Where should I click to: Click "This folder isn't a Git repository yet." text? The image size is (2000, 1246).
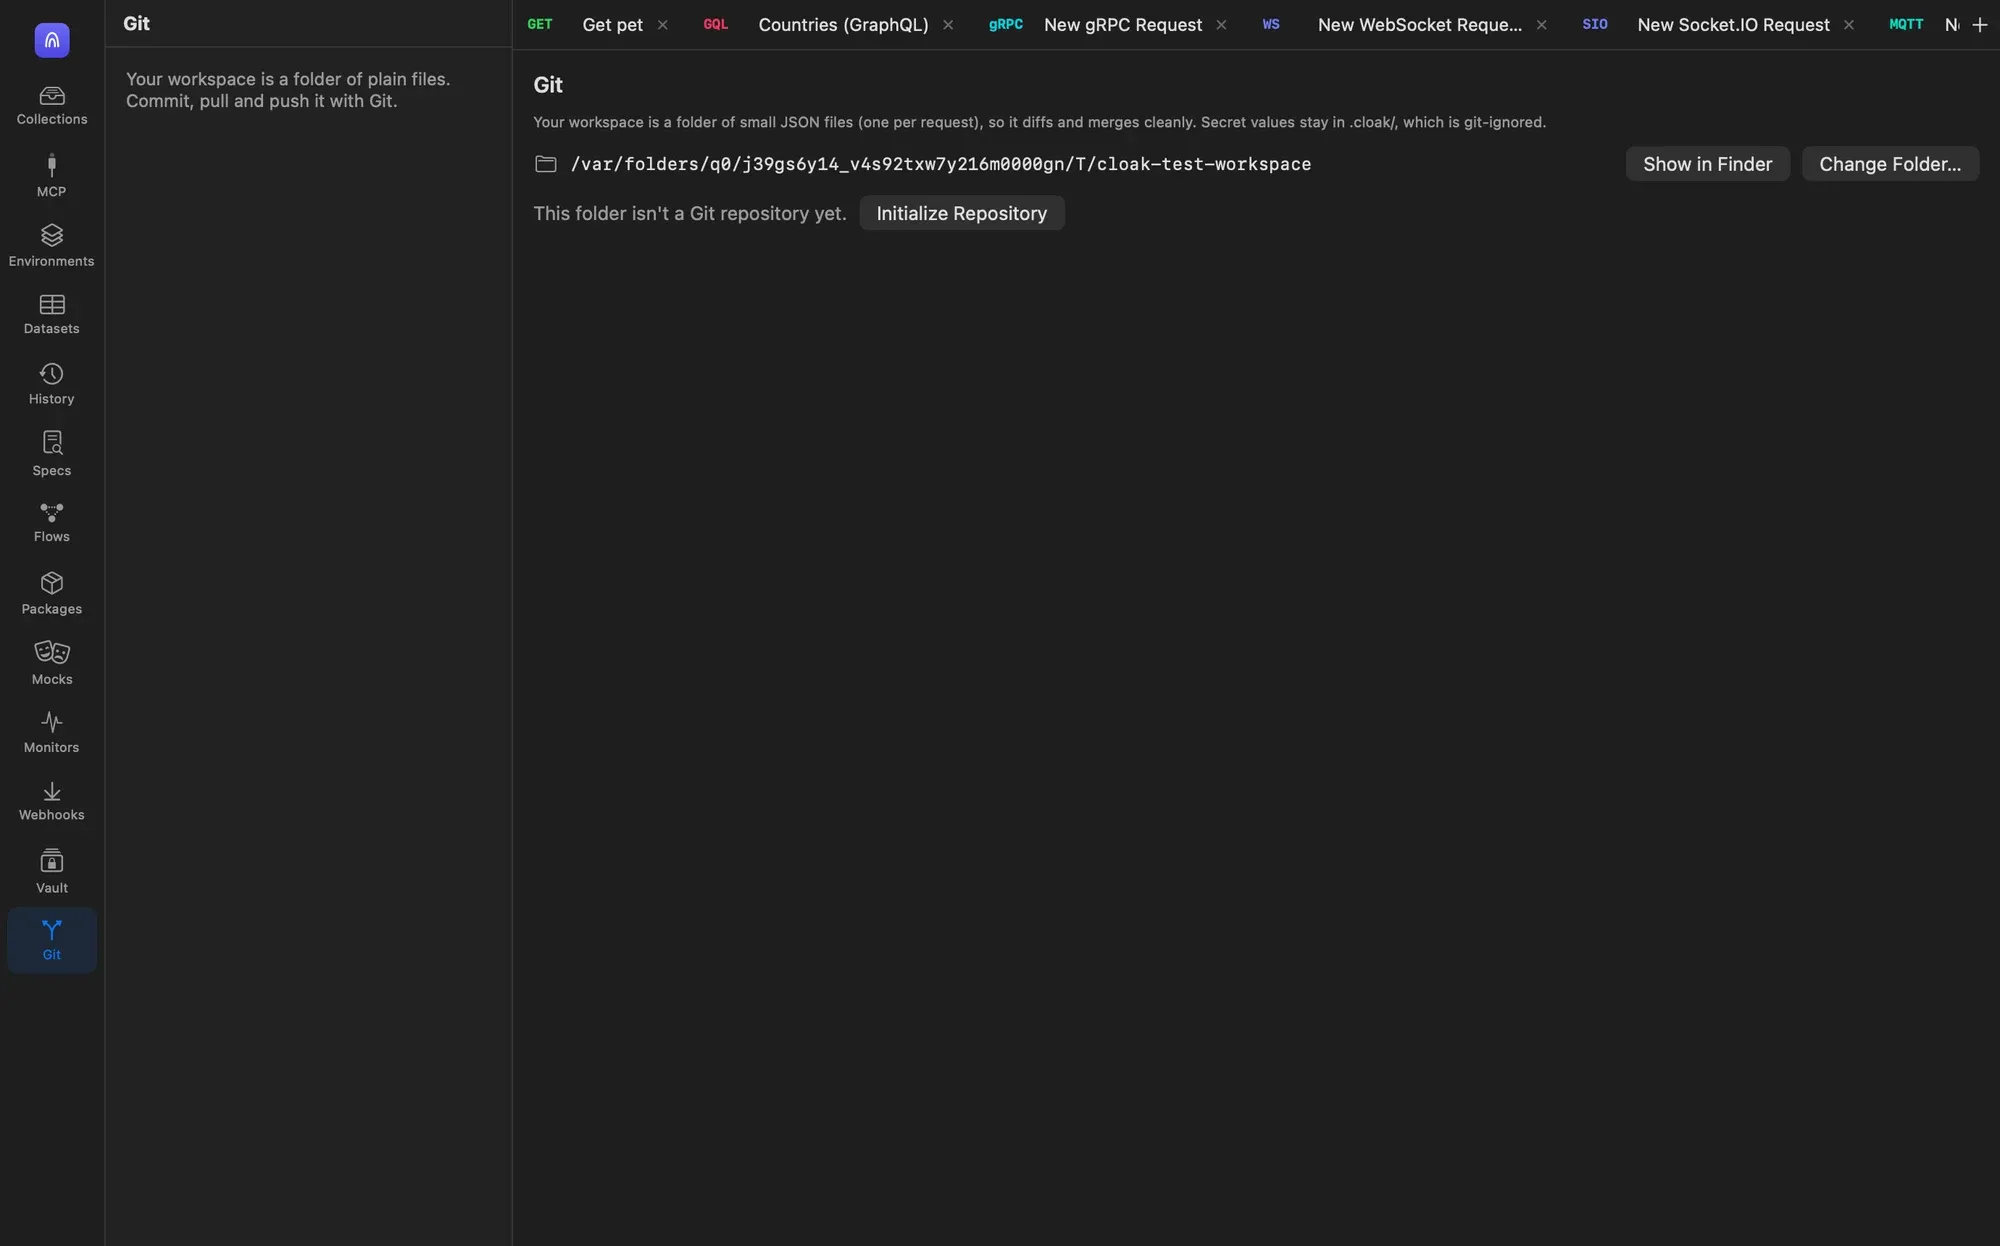pos(689,213)
